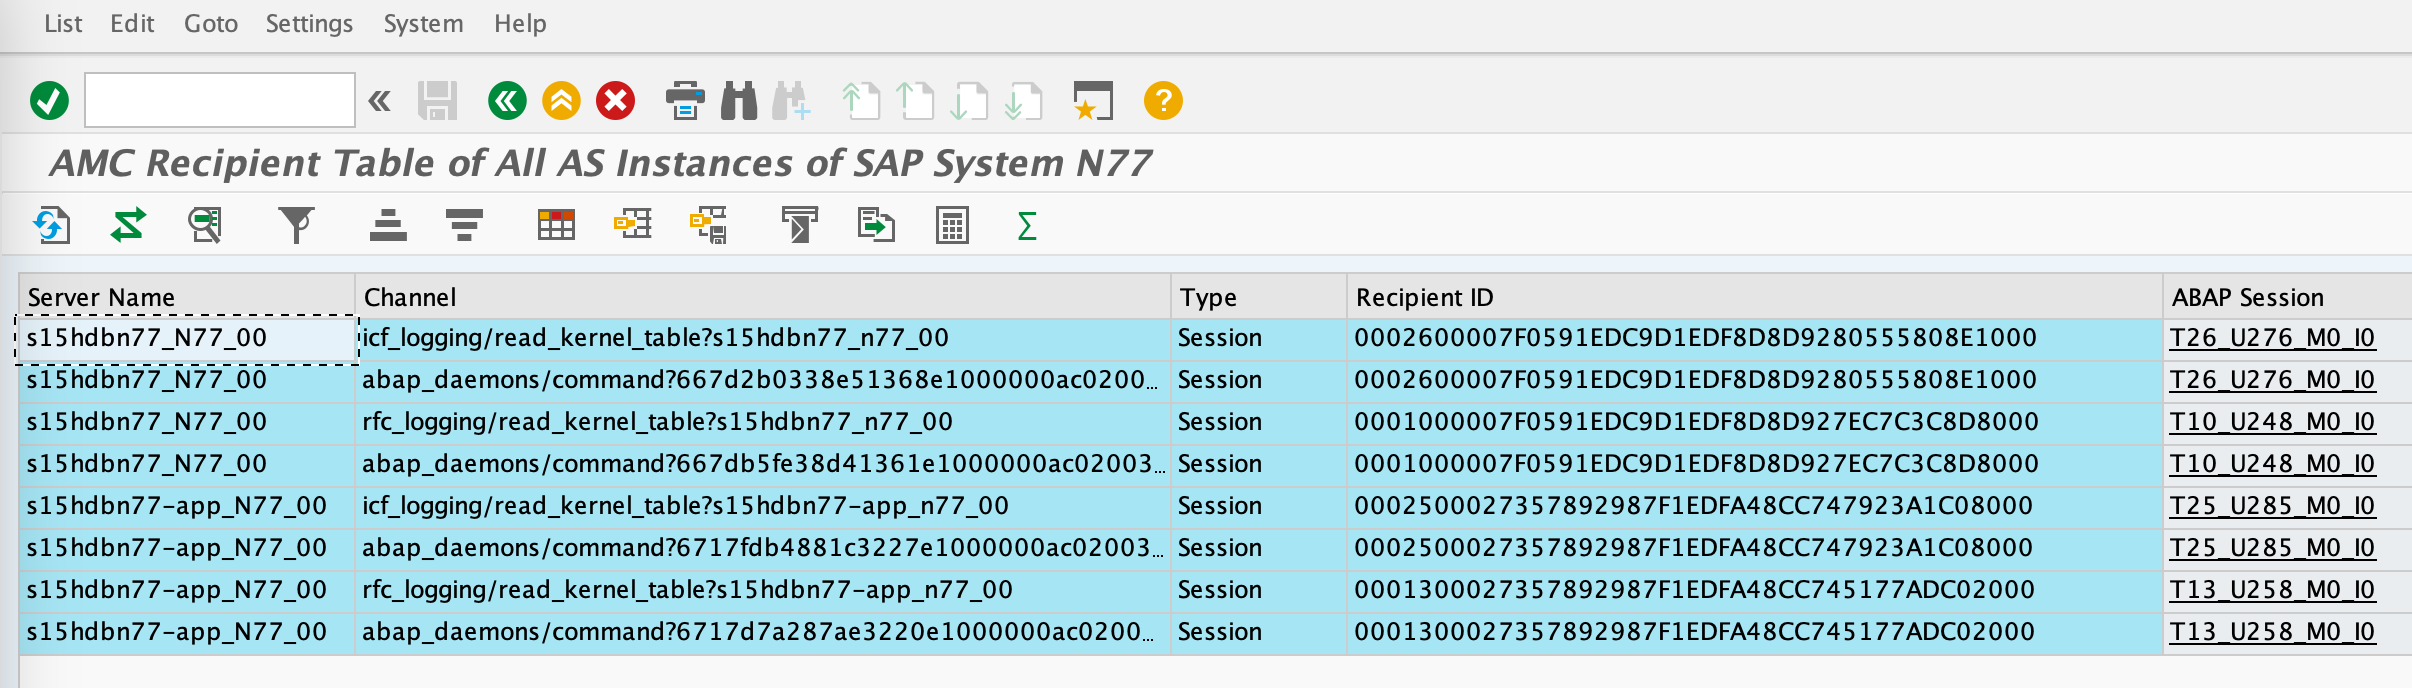Viewport: 2412px width, 688px height.
Task: Open ABAP session link T13_U258_M0_I0 in last row
Action: (x=2271, y=632)
